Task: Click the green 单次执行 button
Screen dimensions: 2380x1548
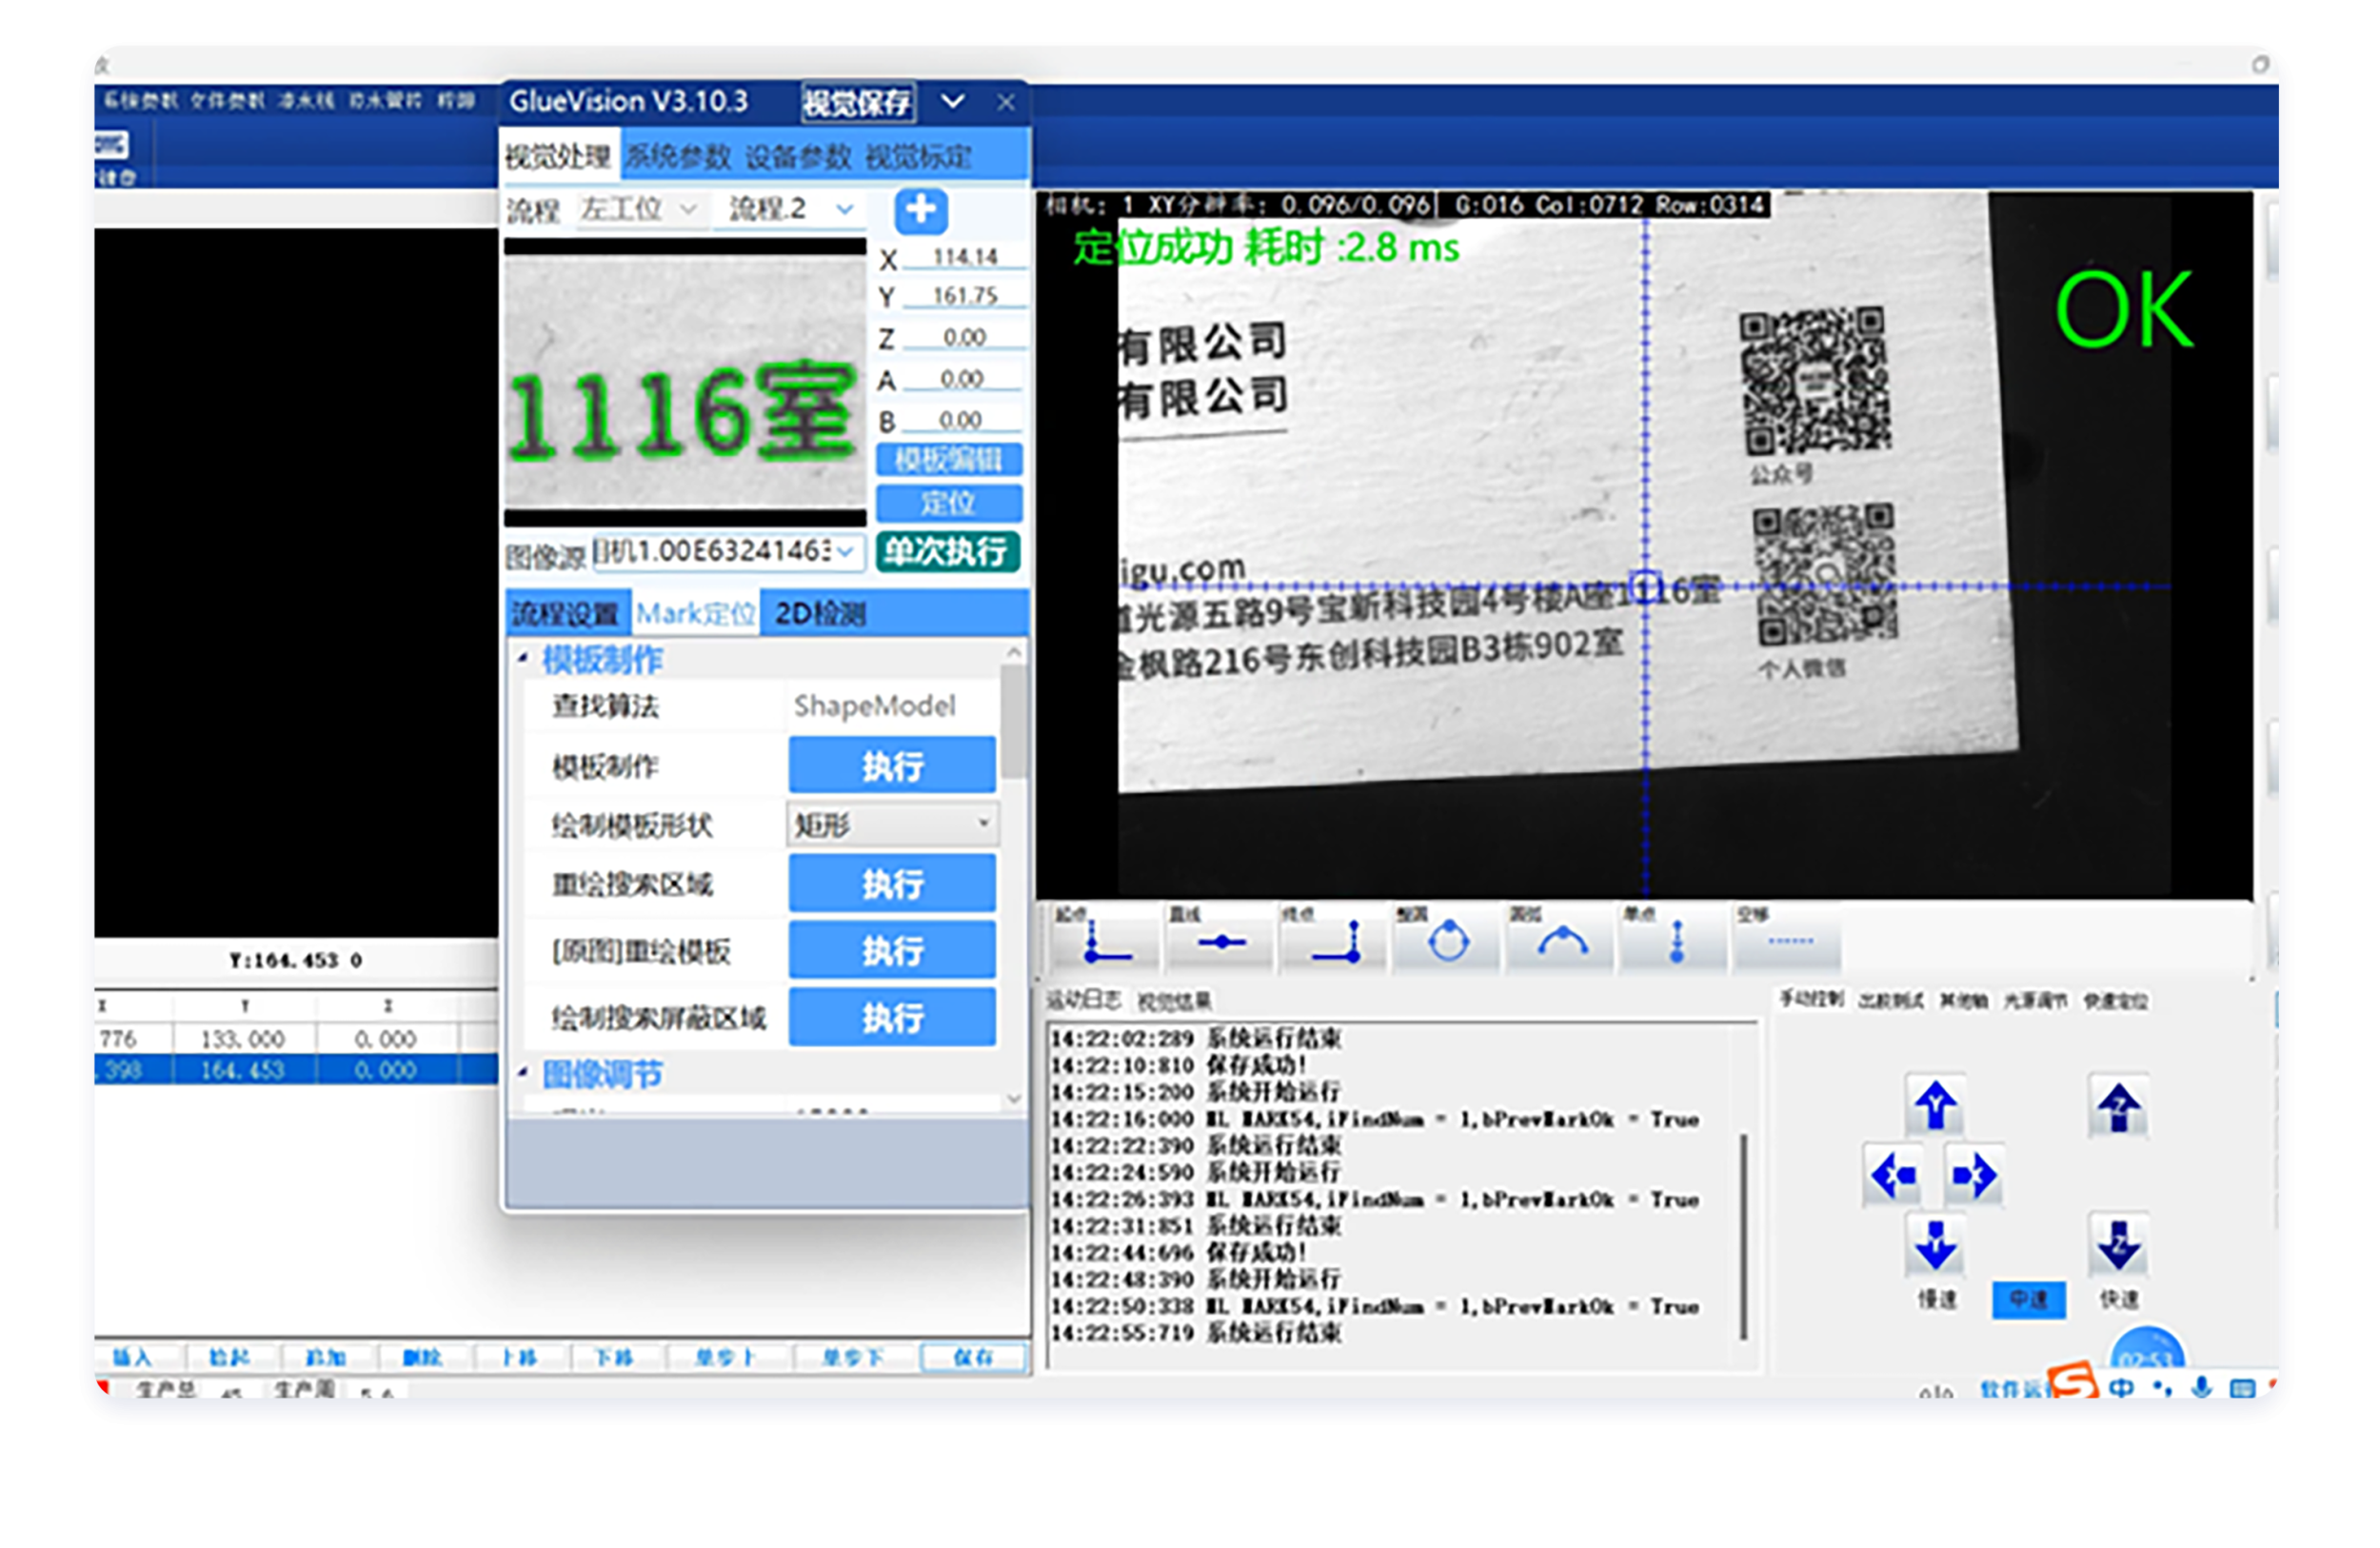Action: pos(946,552)
